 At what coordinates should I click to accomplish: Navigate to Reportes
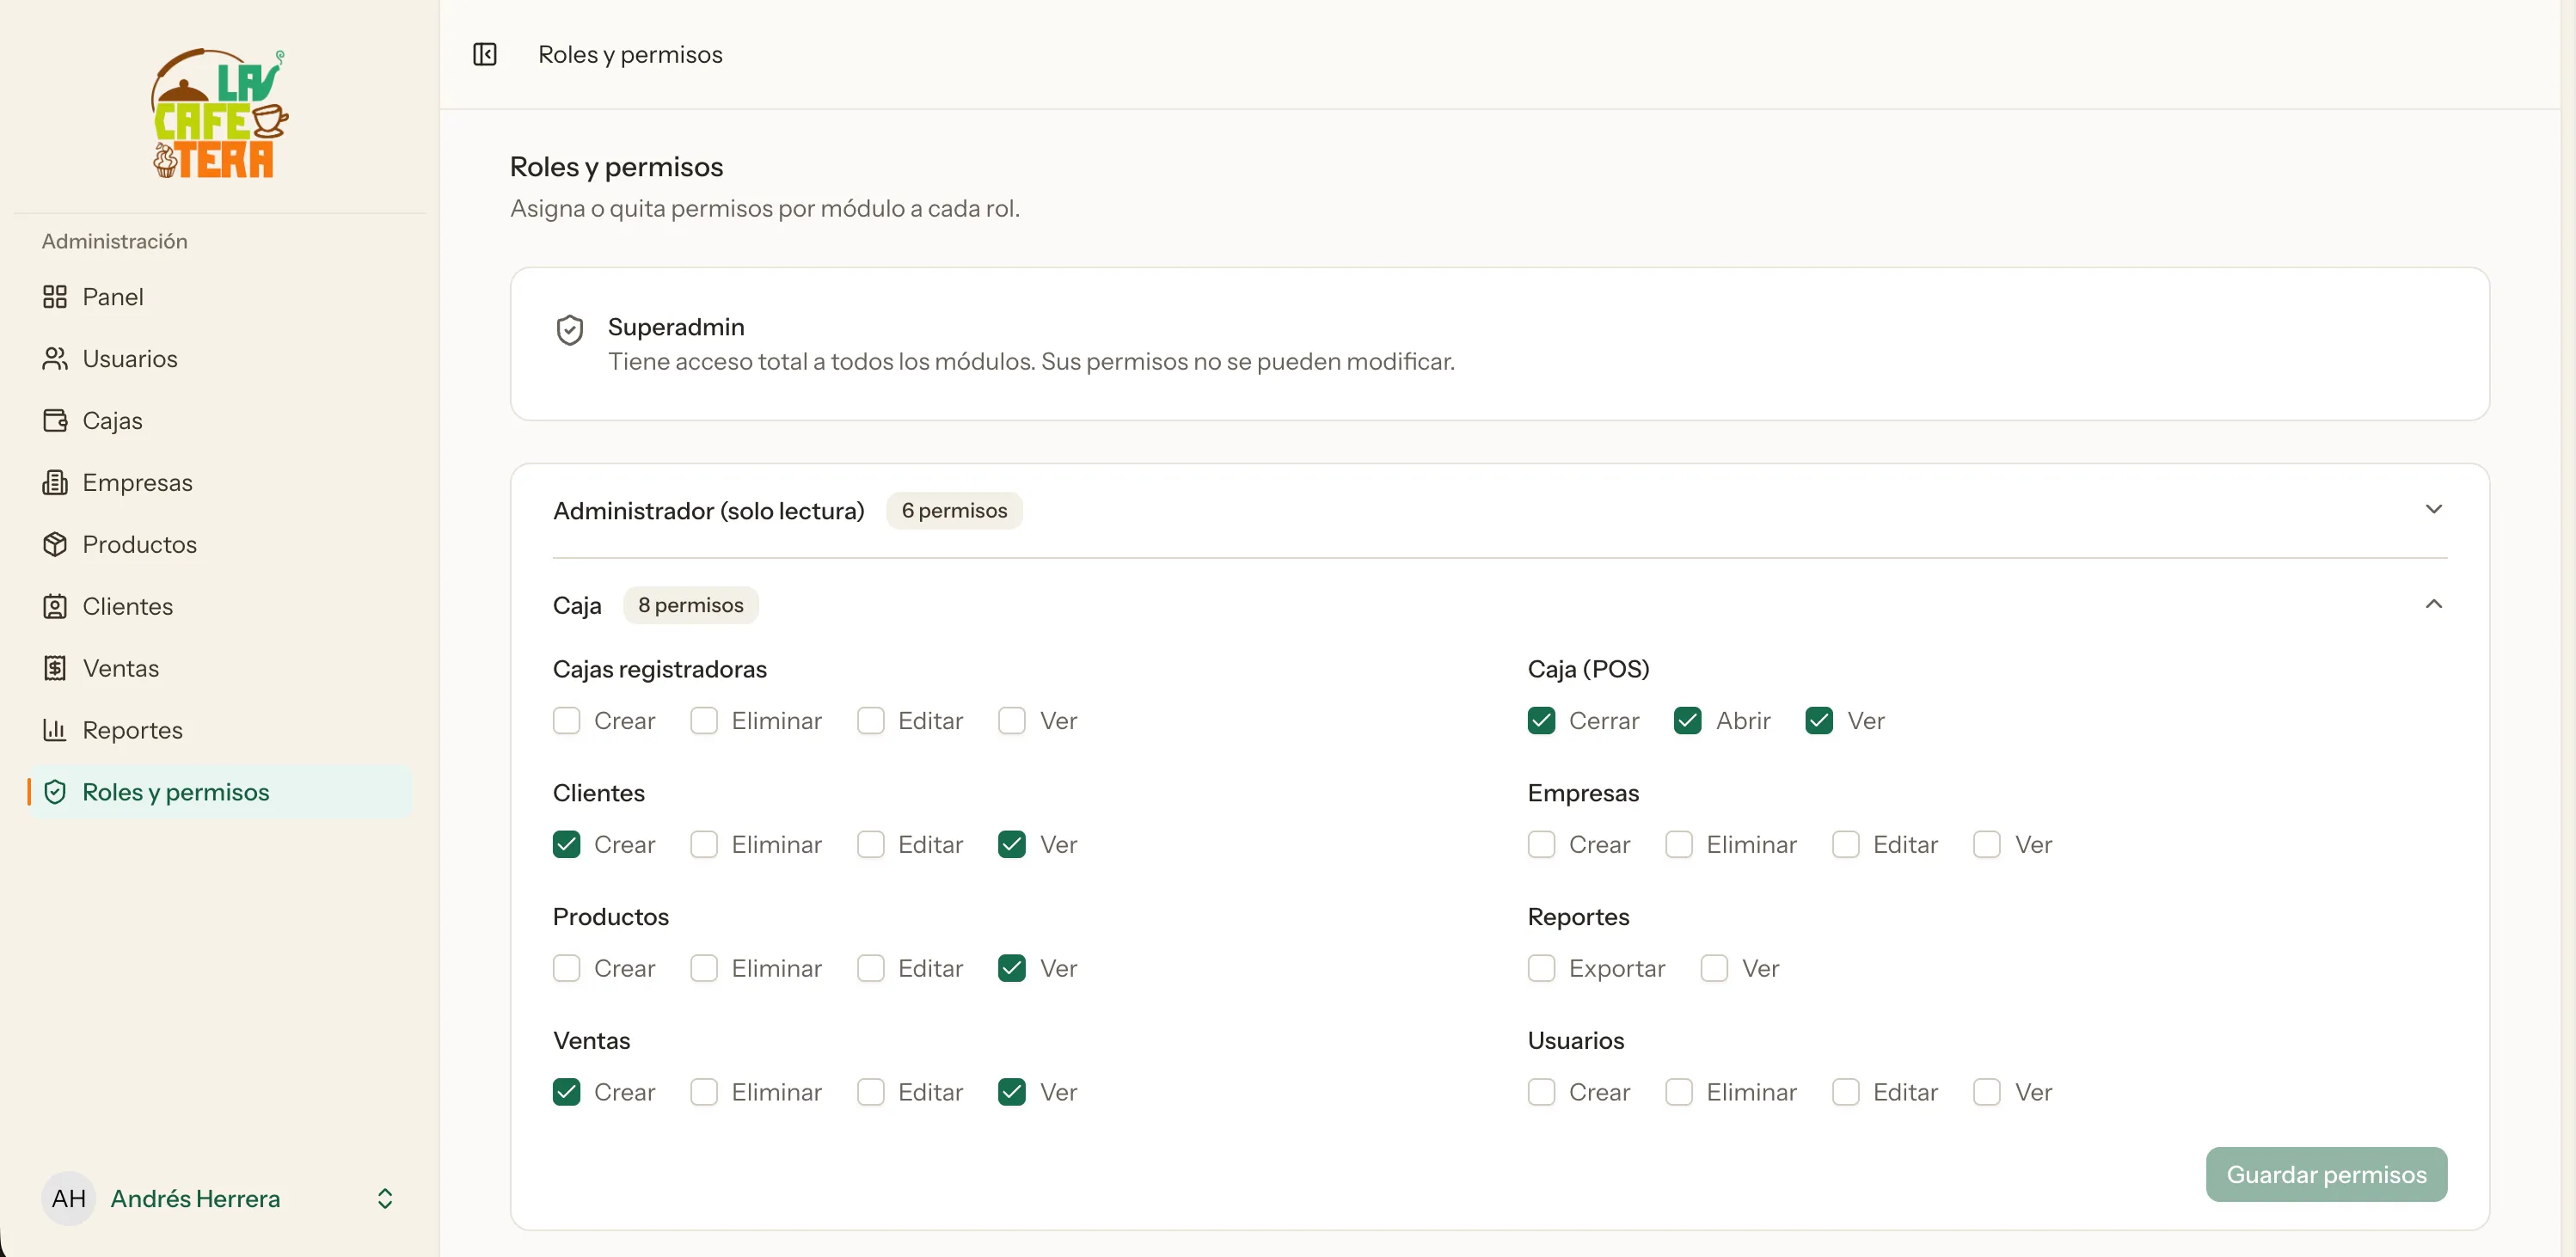(x=220, y=731)
